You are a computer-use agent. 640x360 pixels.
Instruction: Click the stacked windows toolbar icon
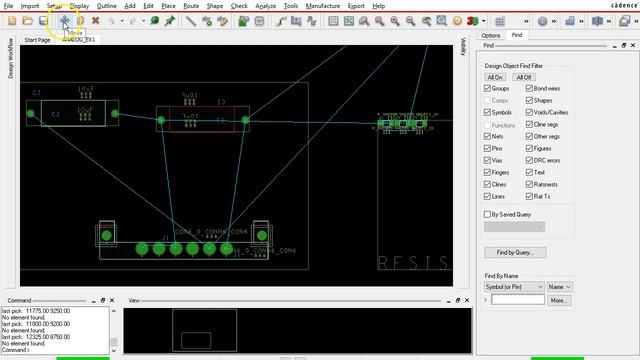pos(624,21)
